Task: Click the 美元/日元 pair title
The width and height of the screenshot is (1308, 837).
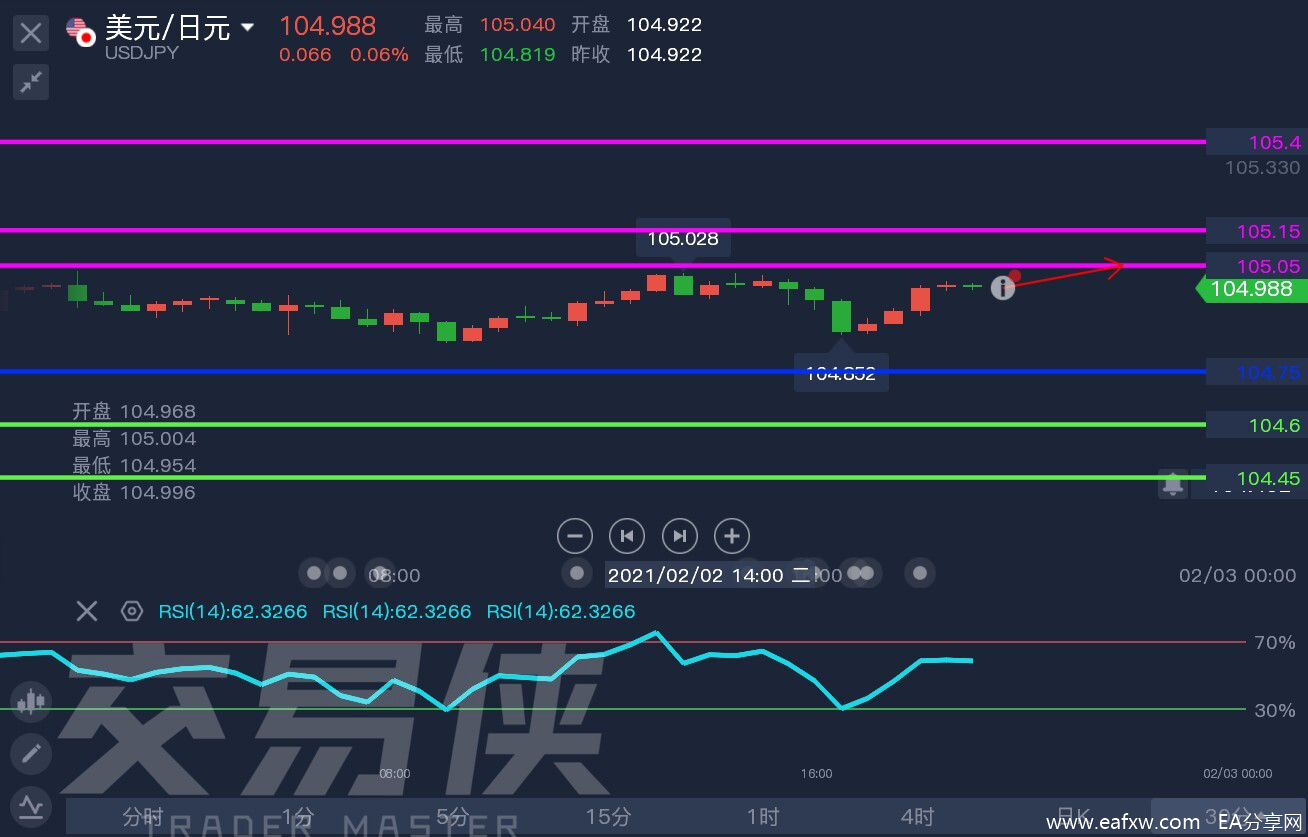Action: [x=168, y=27]
